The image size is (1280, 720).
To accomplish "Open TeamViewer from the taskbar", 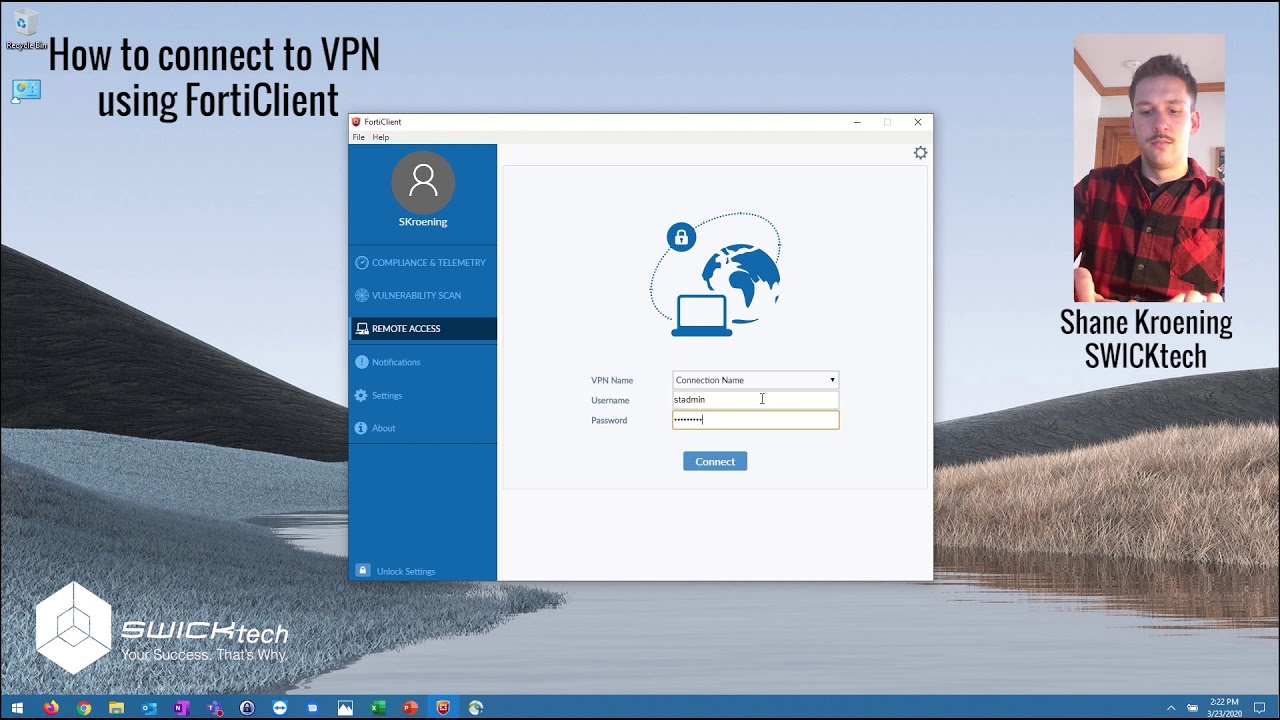I will click(x=280, y=708).
